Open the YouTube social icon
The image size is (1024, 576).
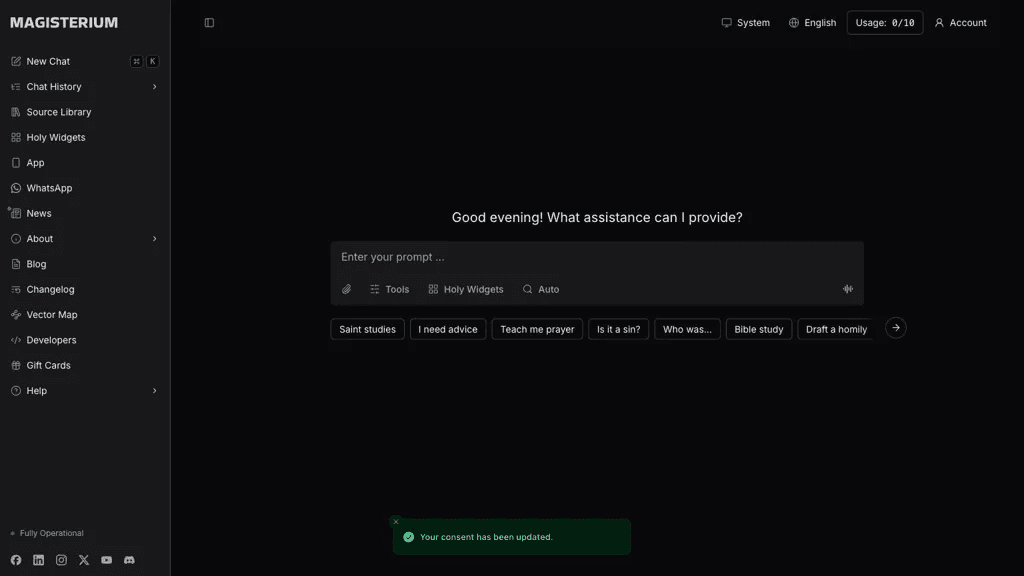coord(106,560)
